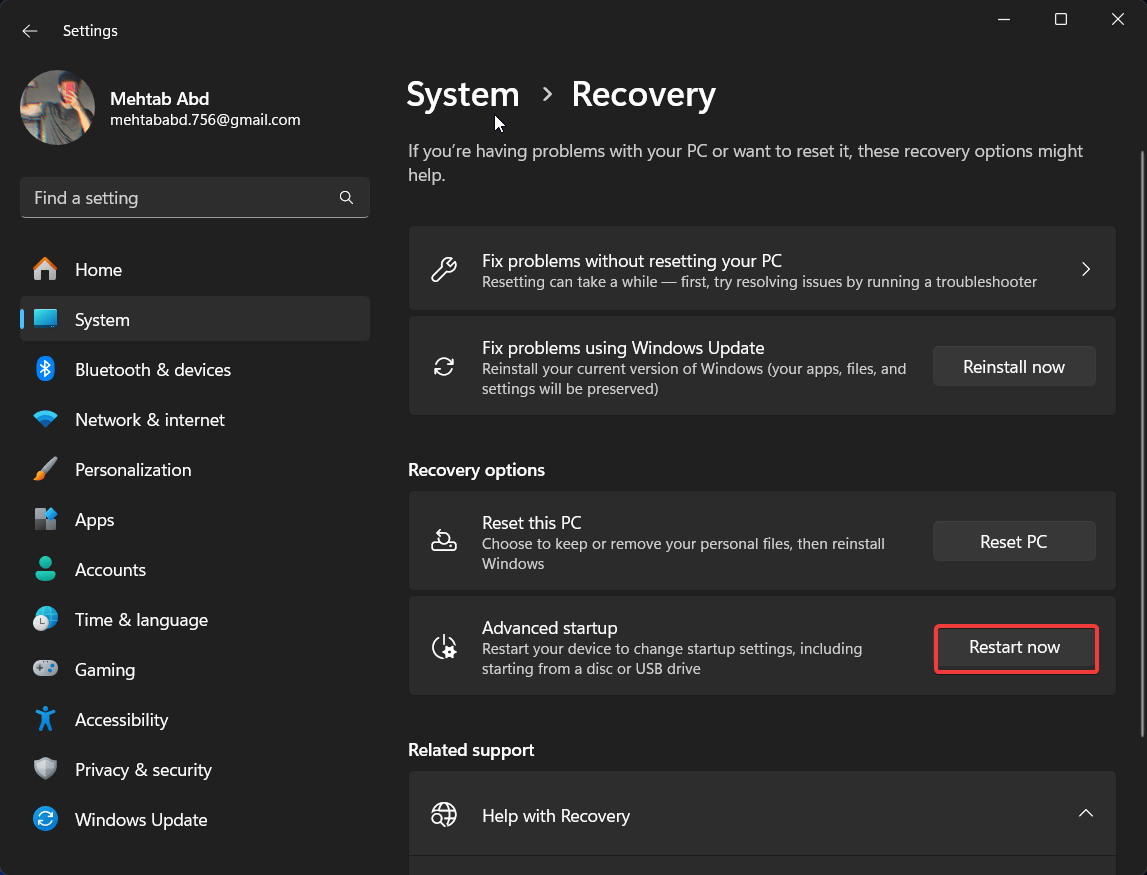1147x875 pixels.
Task: Open Windows Update label in sidebar
Action: (x=141, y=820)
